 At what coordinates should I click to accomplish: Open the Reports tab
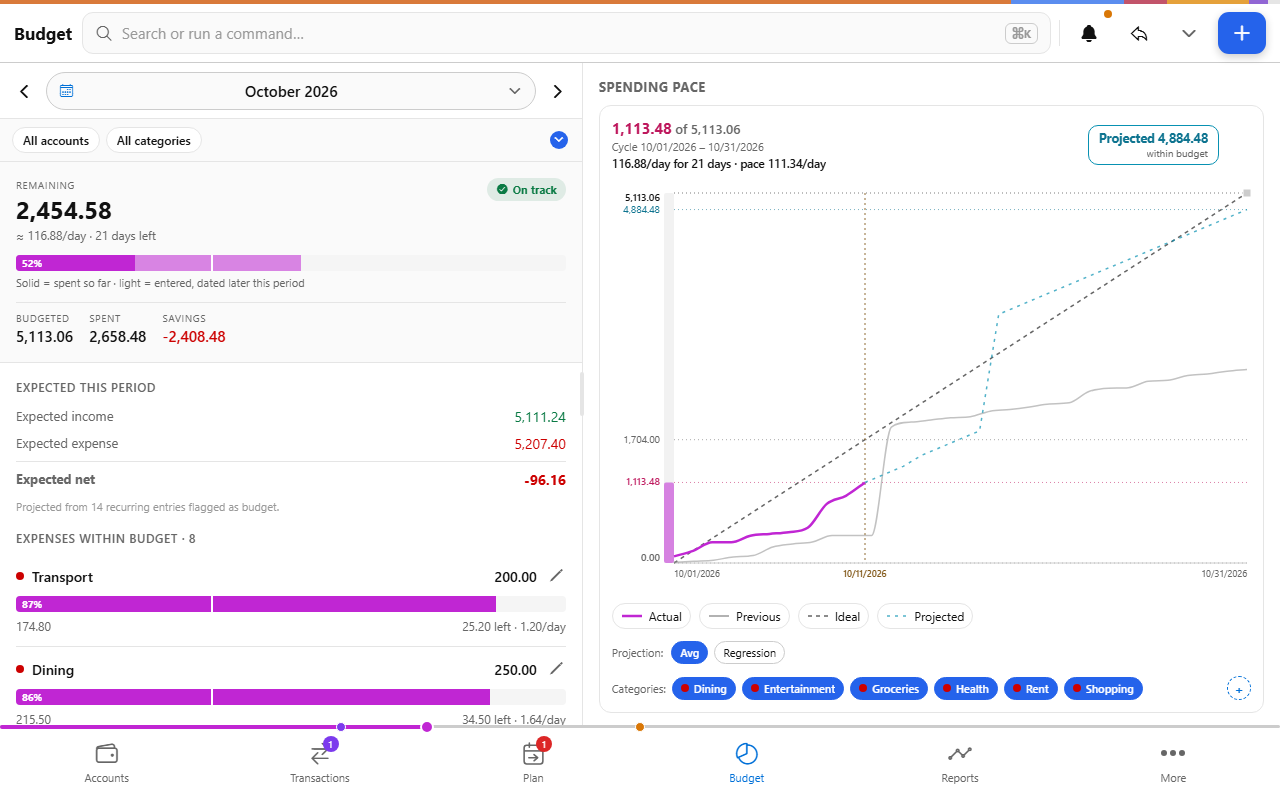[960, 762]
